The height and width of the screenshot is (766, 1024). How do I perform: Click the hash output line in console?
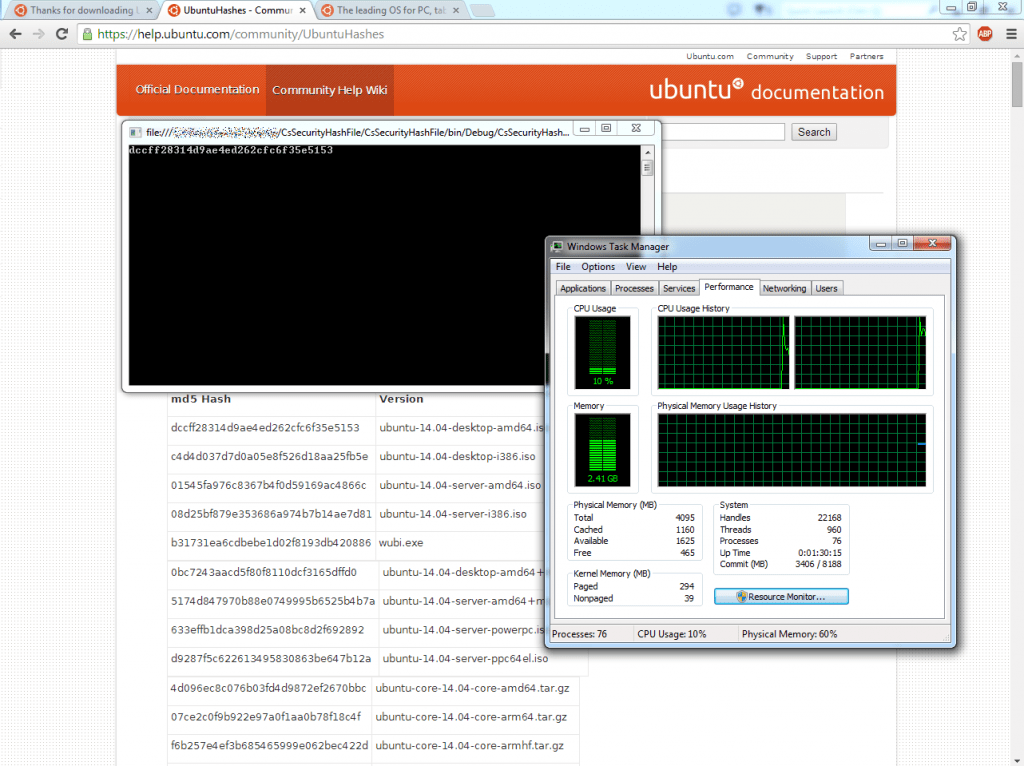(231, 150)
